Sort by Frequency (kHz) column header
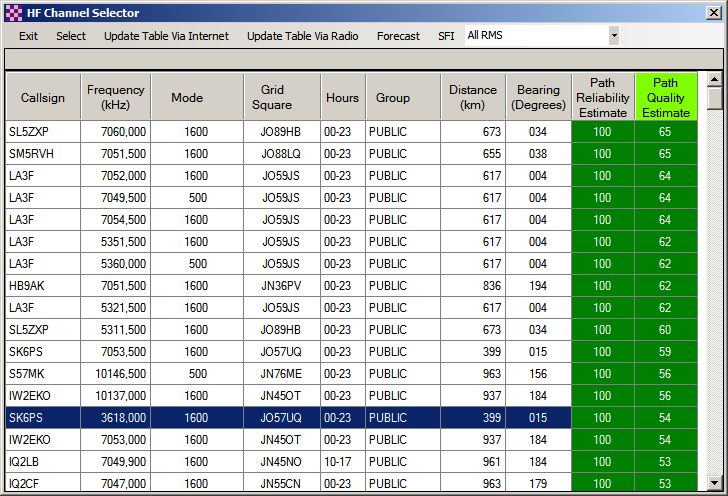728x496 pixels. point(115,98)
